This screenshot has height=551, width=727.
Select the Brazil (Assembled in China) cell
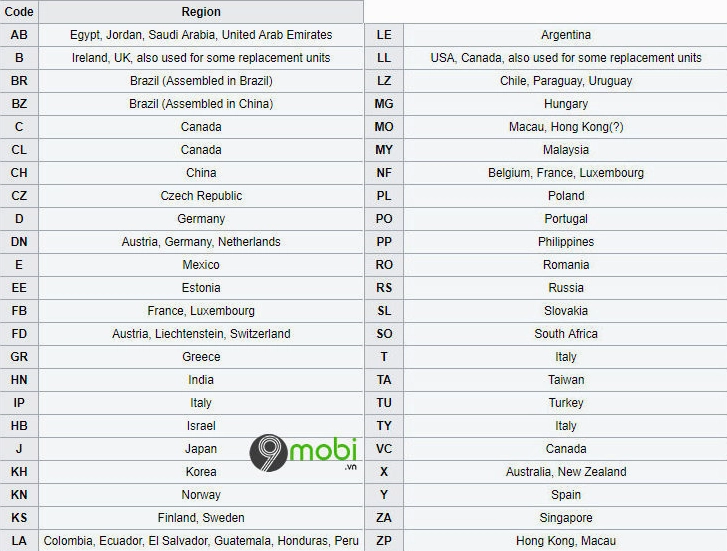point(201,104)
